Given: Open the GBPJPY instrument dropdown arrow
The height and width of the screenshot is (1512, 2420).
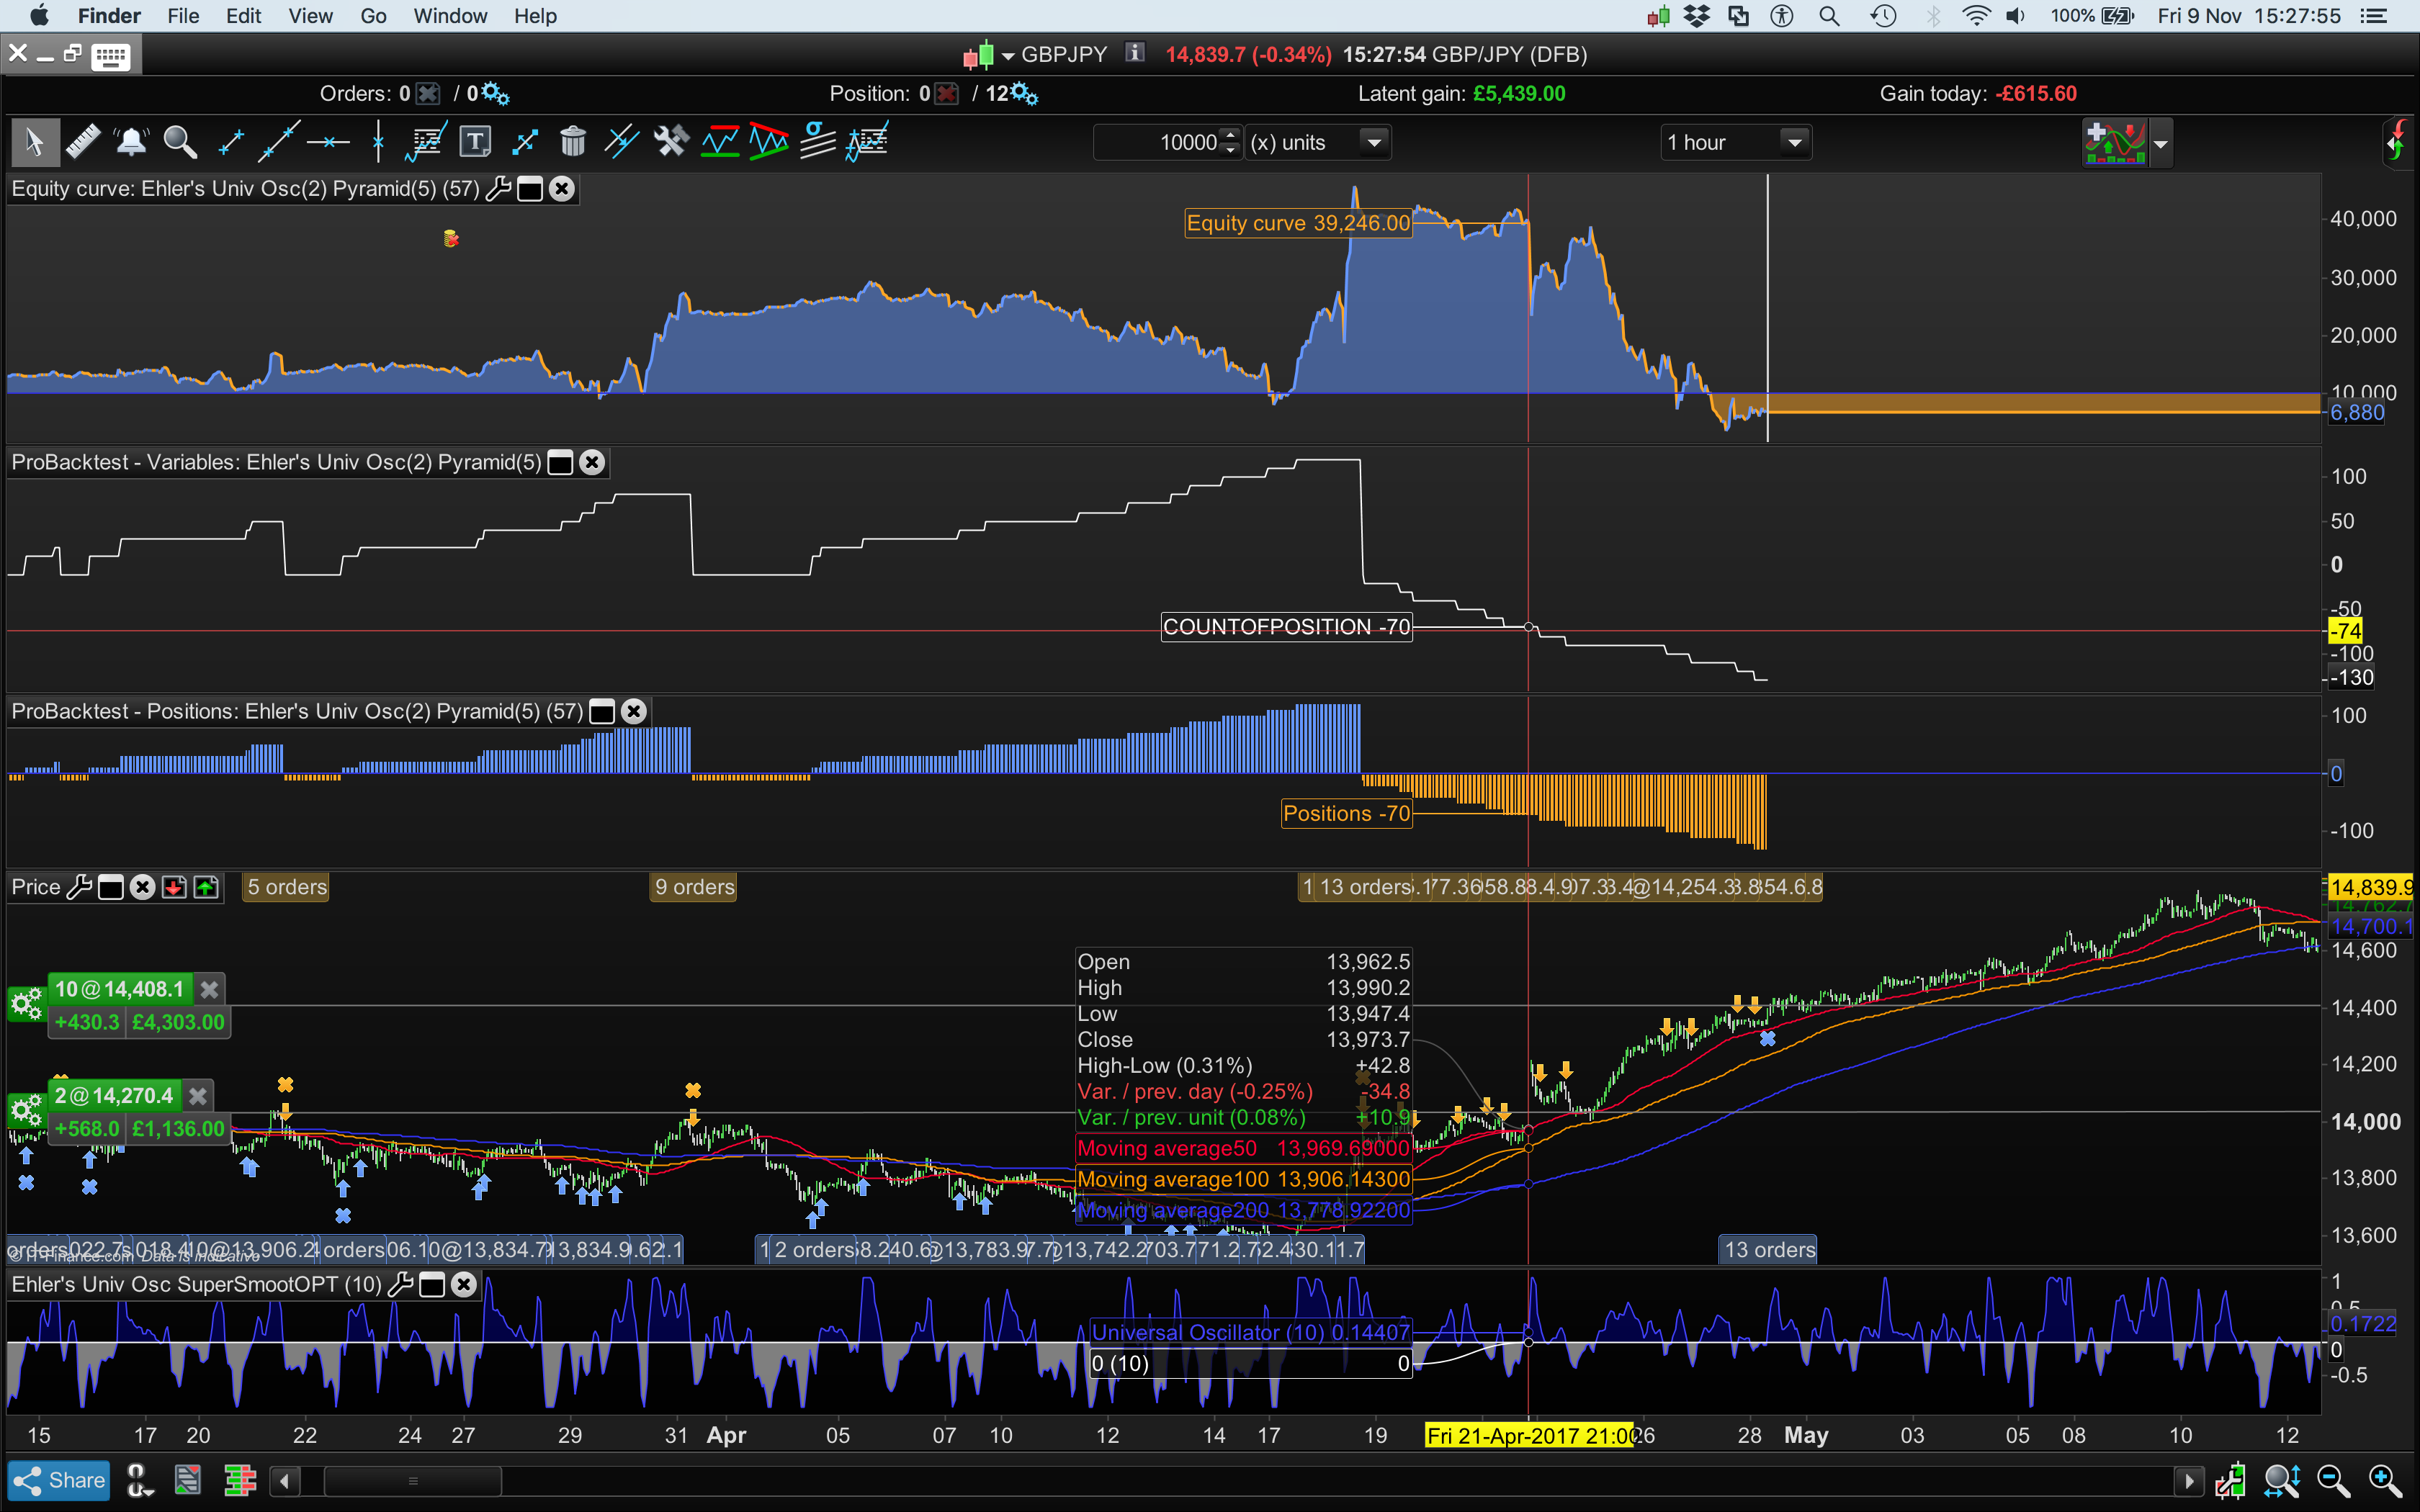Looking at the screenshot, I should (1008, 56).
